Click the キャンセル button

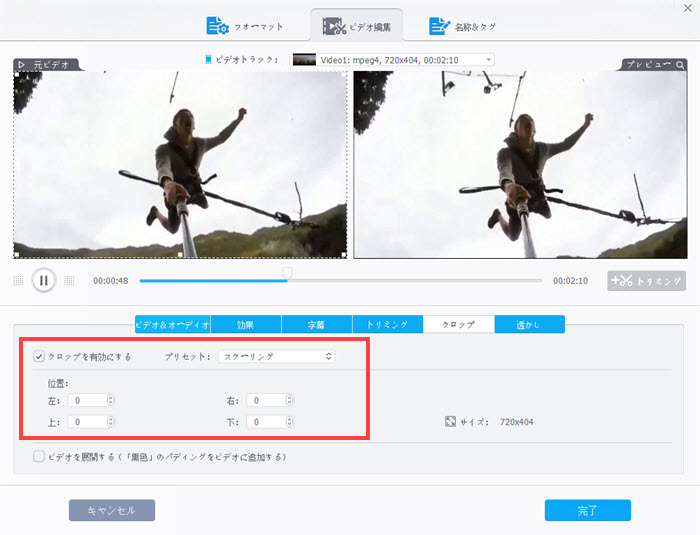coord(112,510)
